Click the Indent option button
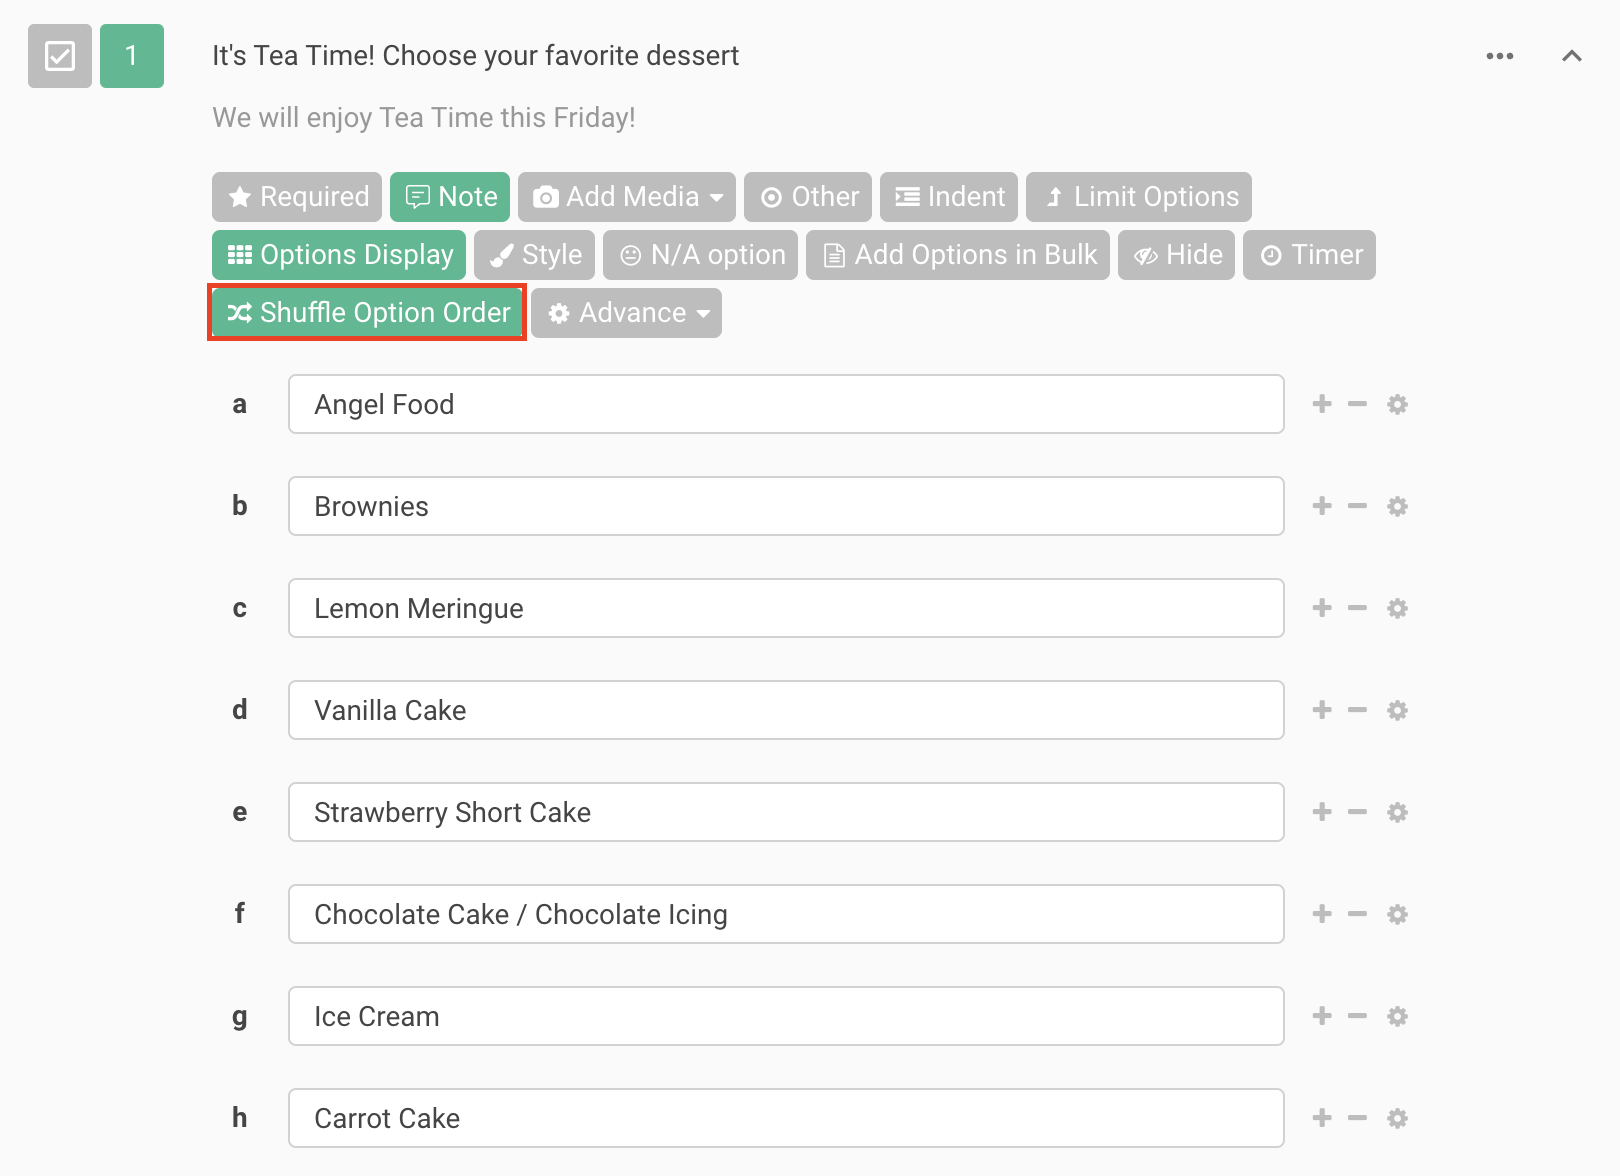Viewport: 1620px width, 1176px height. tap(948, 197)
